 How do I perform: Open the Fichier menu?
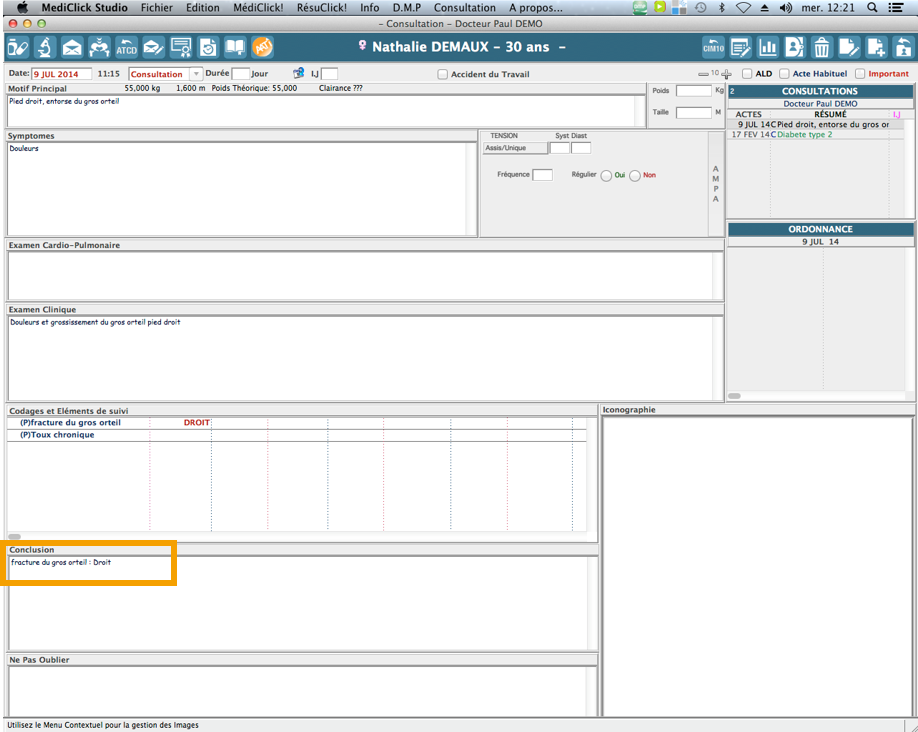(157, 8)
